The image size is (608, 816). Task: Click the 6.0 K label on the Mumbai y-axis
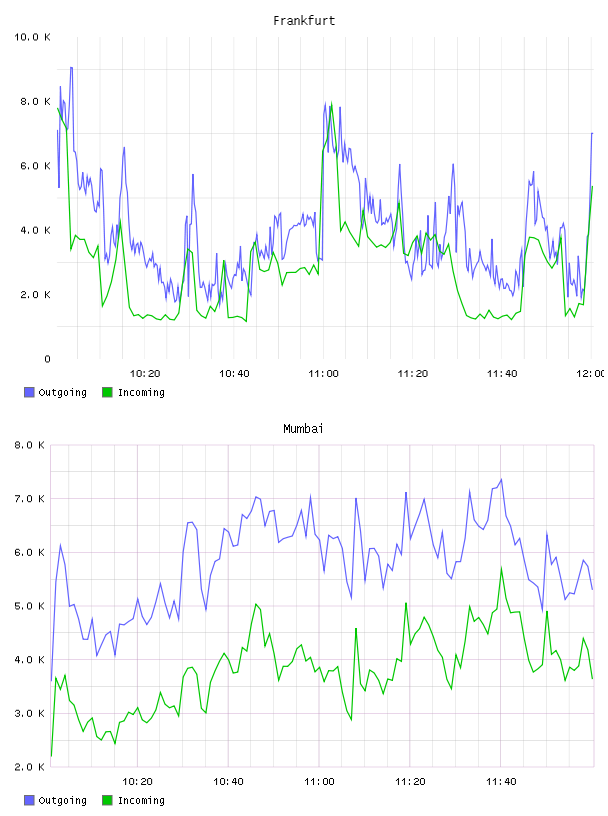coord(29,552)
